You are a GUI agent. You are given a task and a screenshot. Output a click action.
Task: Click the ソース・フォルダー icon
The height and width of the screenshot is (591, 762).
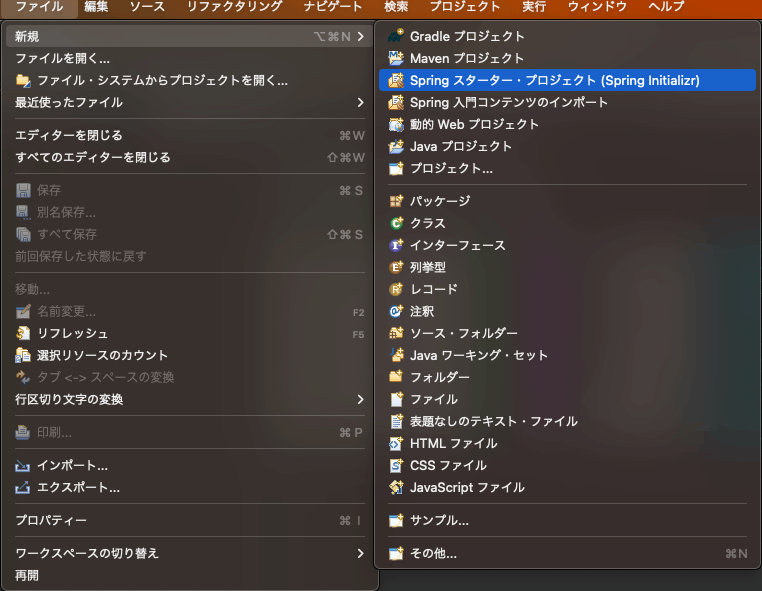396,333
